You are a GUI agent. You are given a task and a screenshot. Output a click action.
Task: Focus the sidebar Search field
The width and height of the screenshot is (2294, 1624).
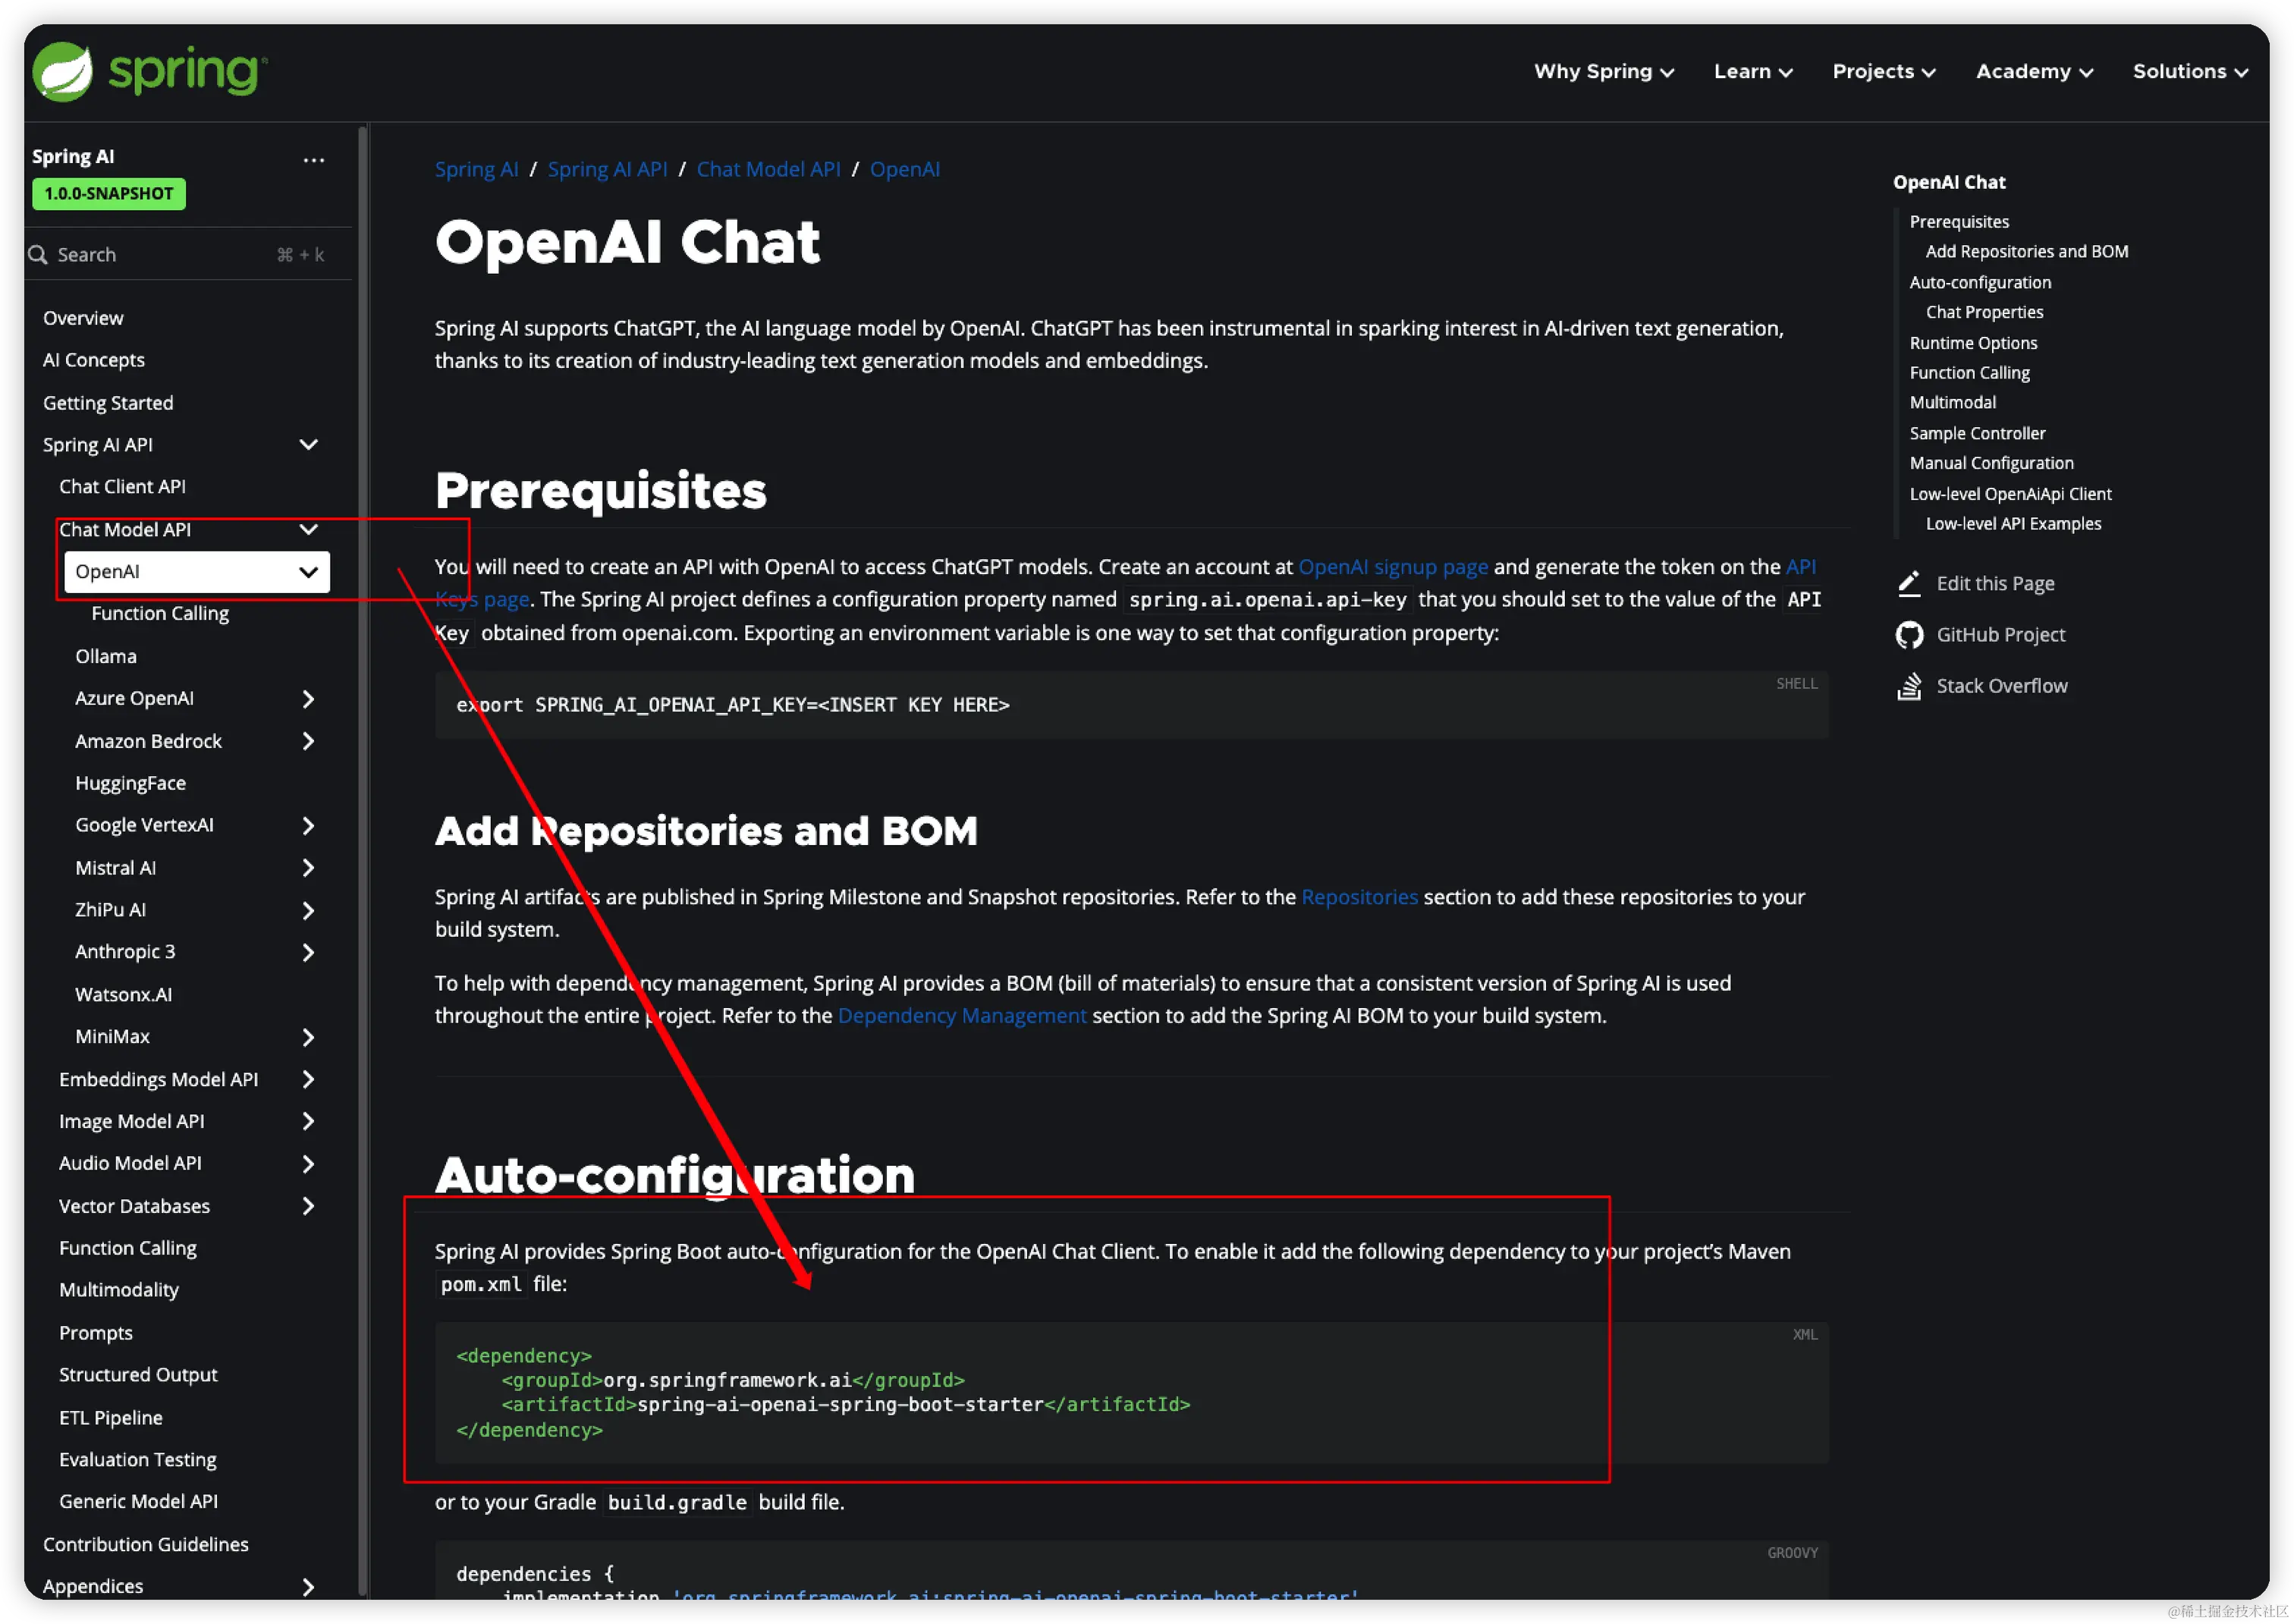190,254
